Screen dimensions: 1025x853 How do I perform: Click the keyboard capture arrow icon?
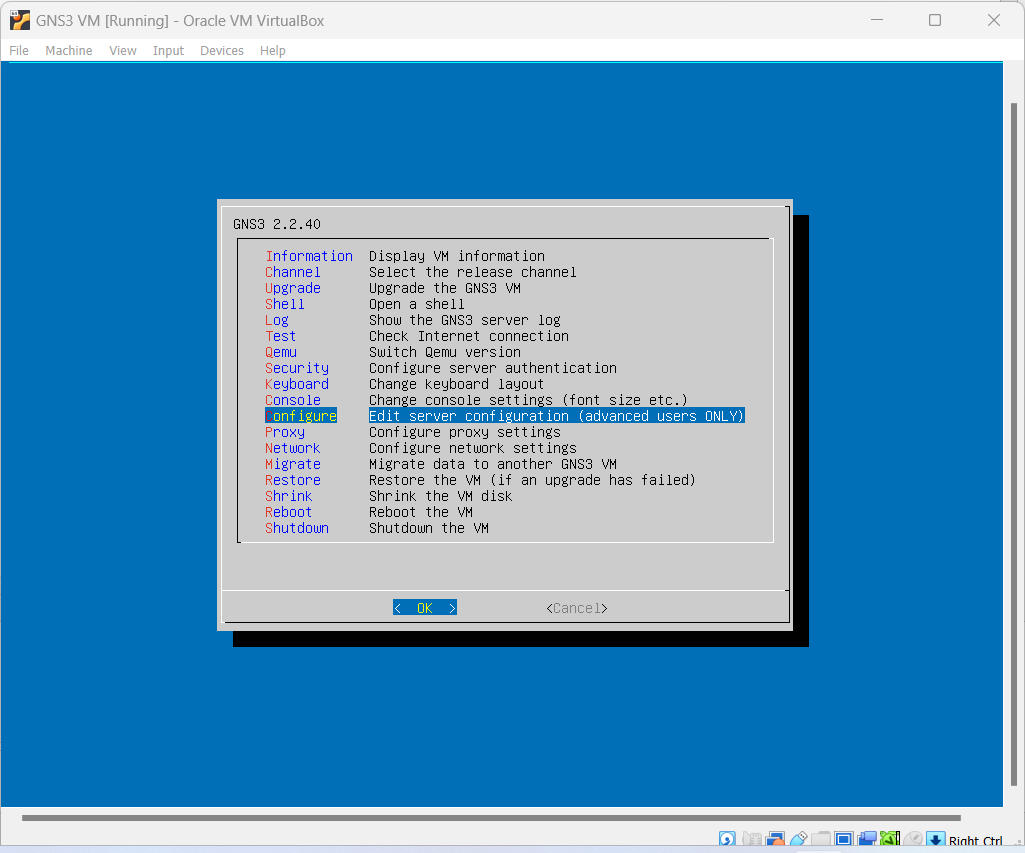tap(936, 838)
